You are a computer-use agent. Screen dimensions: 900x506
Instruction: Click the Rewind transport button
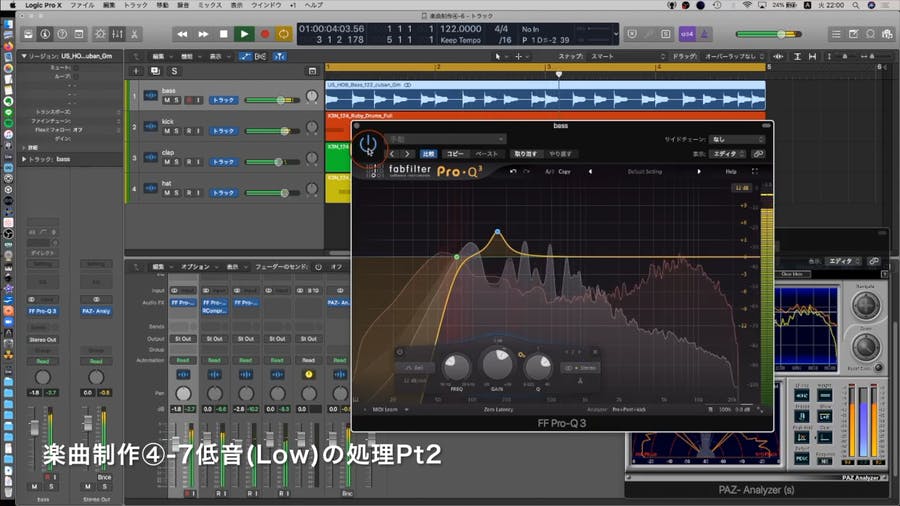pos(182,34)
